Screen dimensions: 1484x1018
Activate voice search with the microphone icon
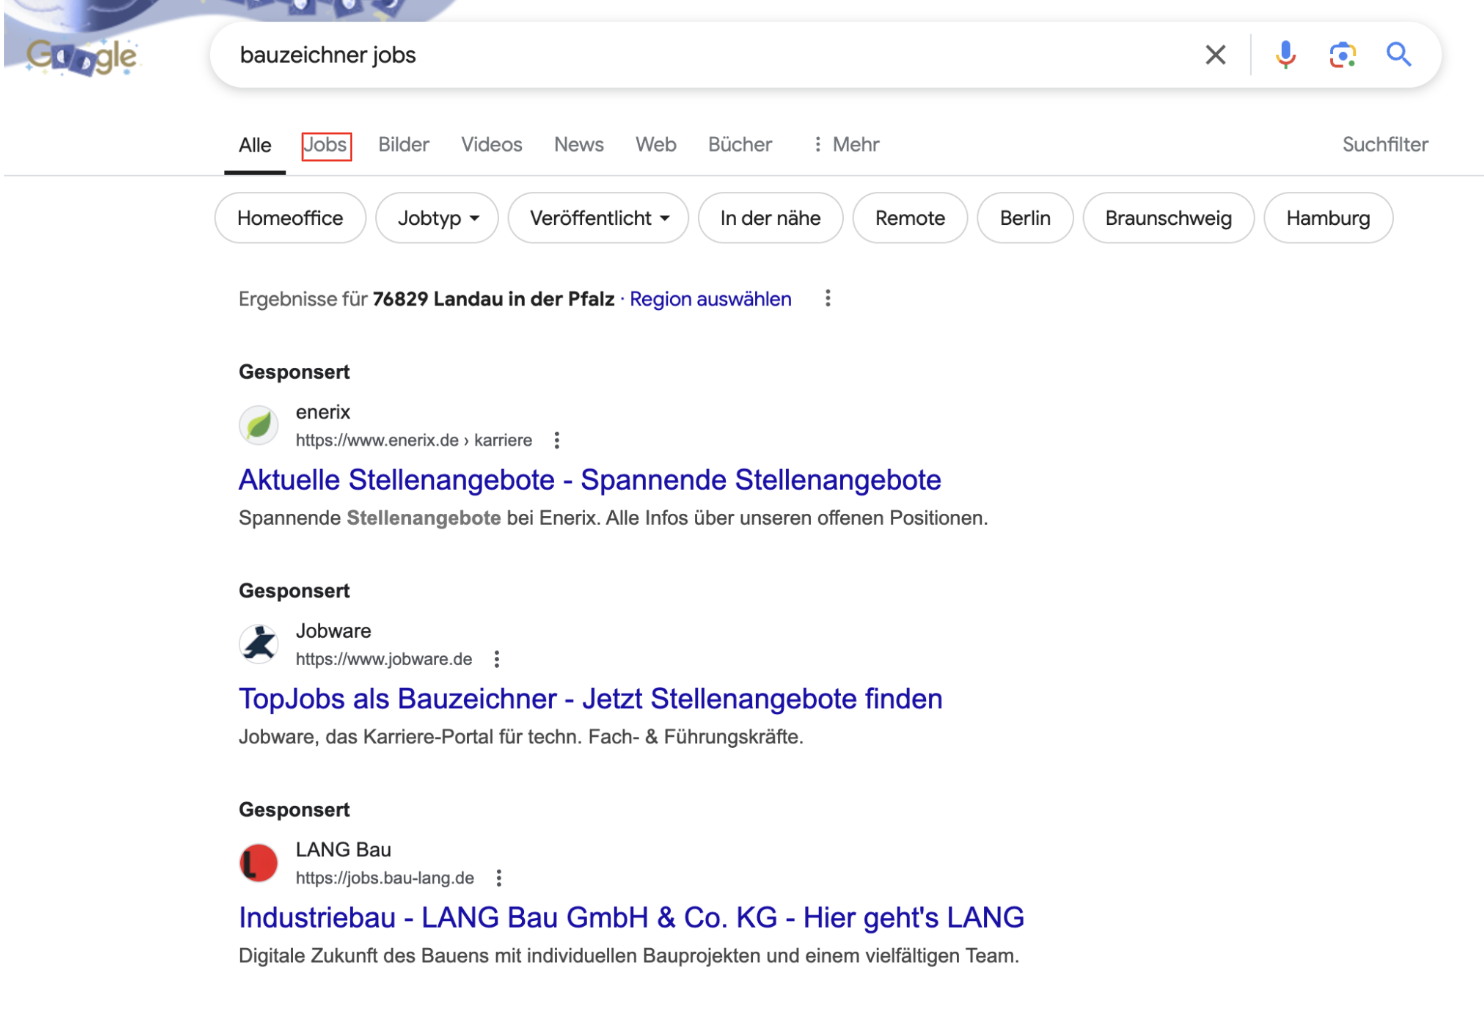tap(1285, 55)
